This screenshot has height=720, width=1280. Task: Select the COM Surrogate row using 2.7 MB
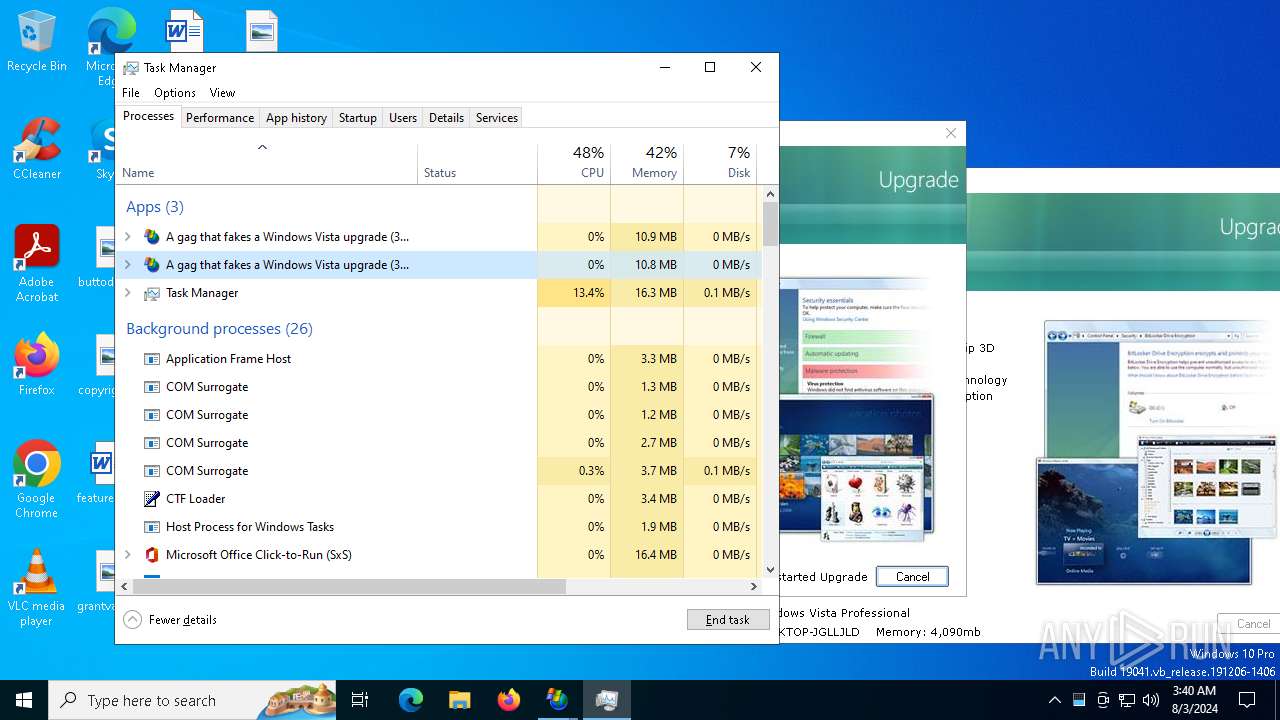pyautogui.click(x=438, y=443)
